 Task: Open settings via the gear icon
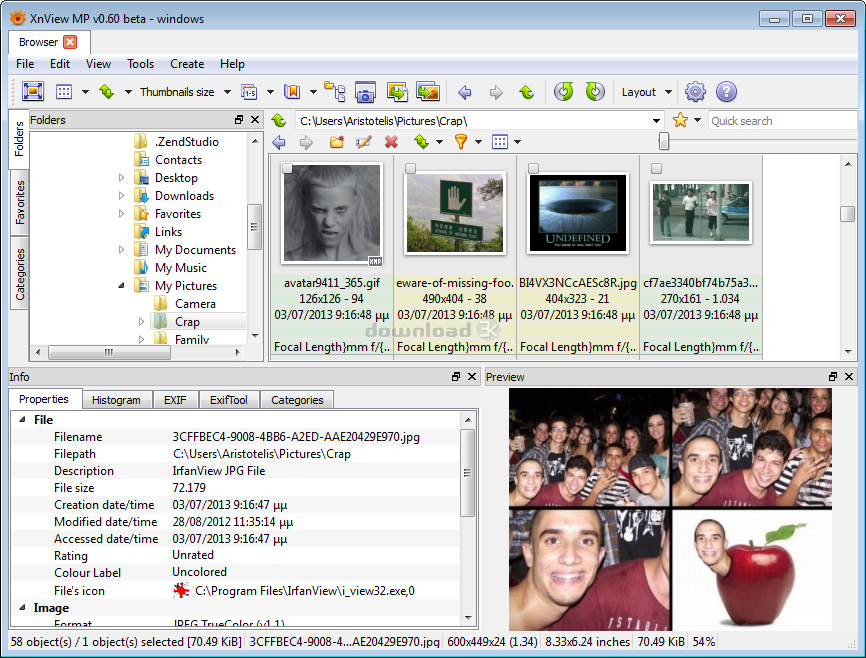[x=695, y=92]
